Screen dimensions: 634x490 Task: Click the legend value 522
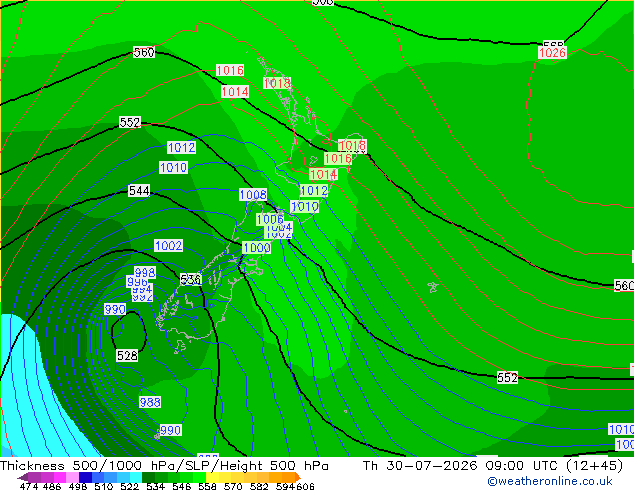[130, 486]
